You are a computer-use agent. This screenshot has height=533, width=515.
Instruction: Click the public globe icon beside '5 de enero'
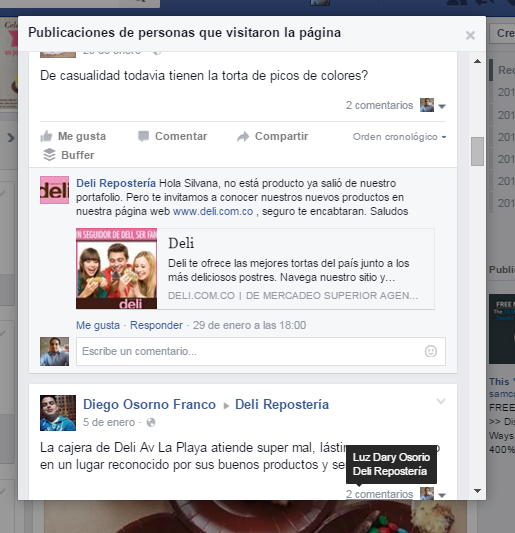[x=151, y=423]
